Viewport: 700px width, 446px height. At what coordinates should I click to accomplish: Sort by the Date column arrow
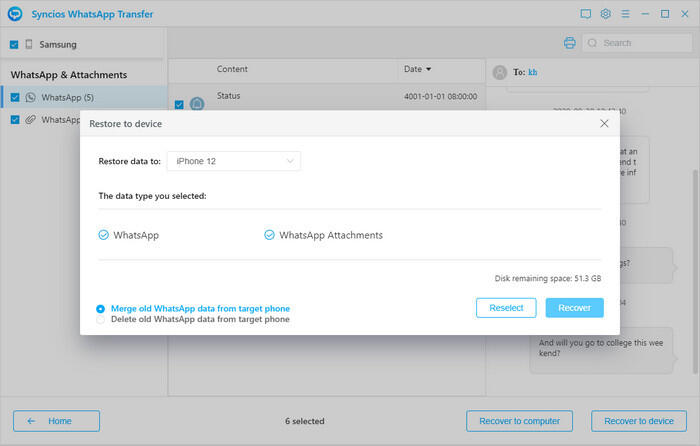[x=429, y=70]
